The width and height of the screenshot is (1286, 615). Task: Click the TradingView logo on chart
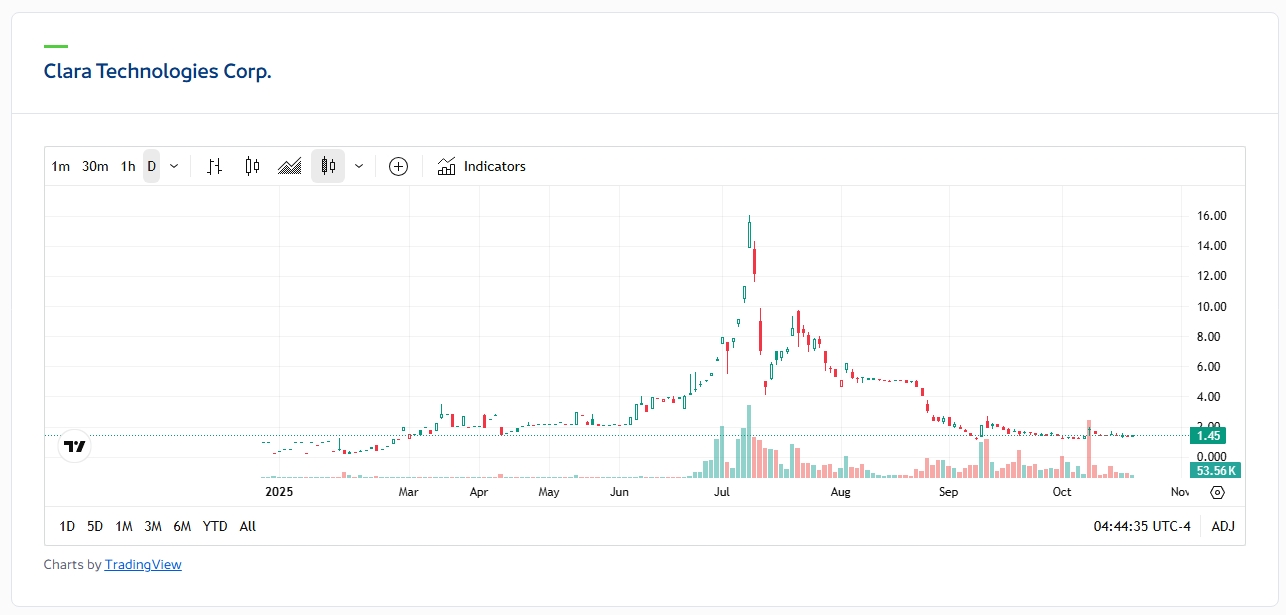75,447
